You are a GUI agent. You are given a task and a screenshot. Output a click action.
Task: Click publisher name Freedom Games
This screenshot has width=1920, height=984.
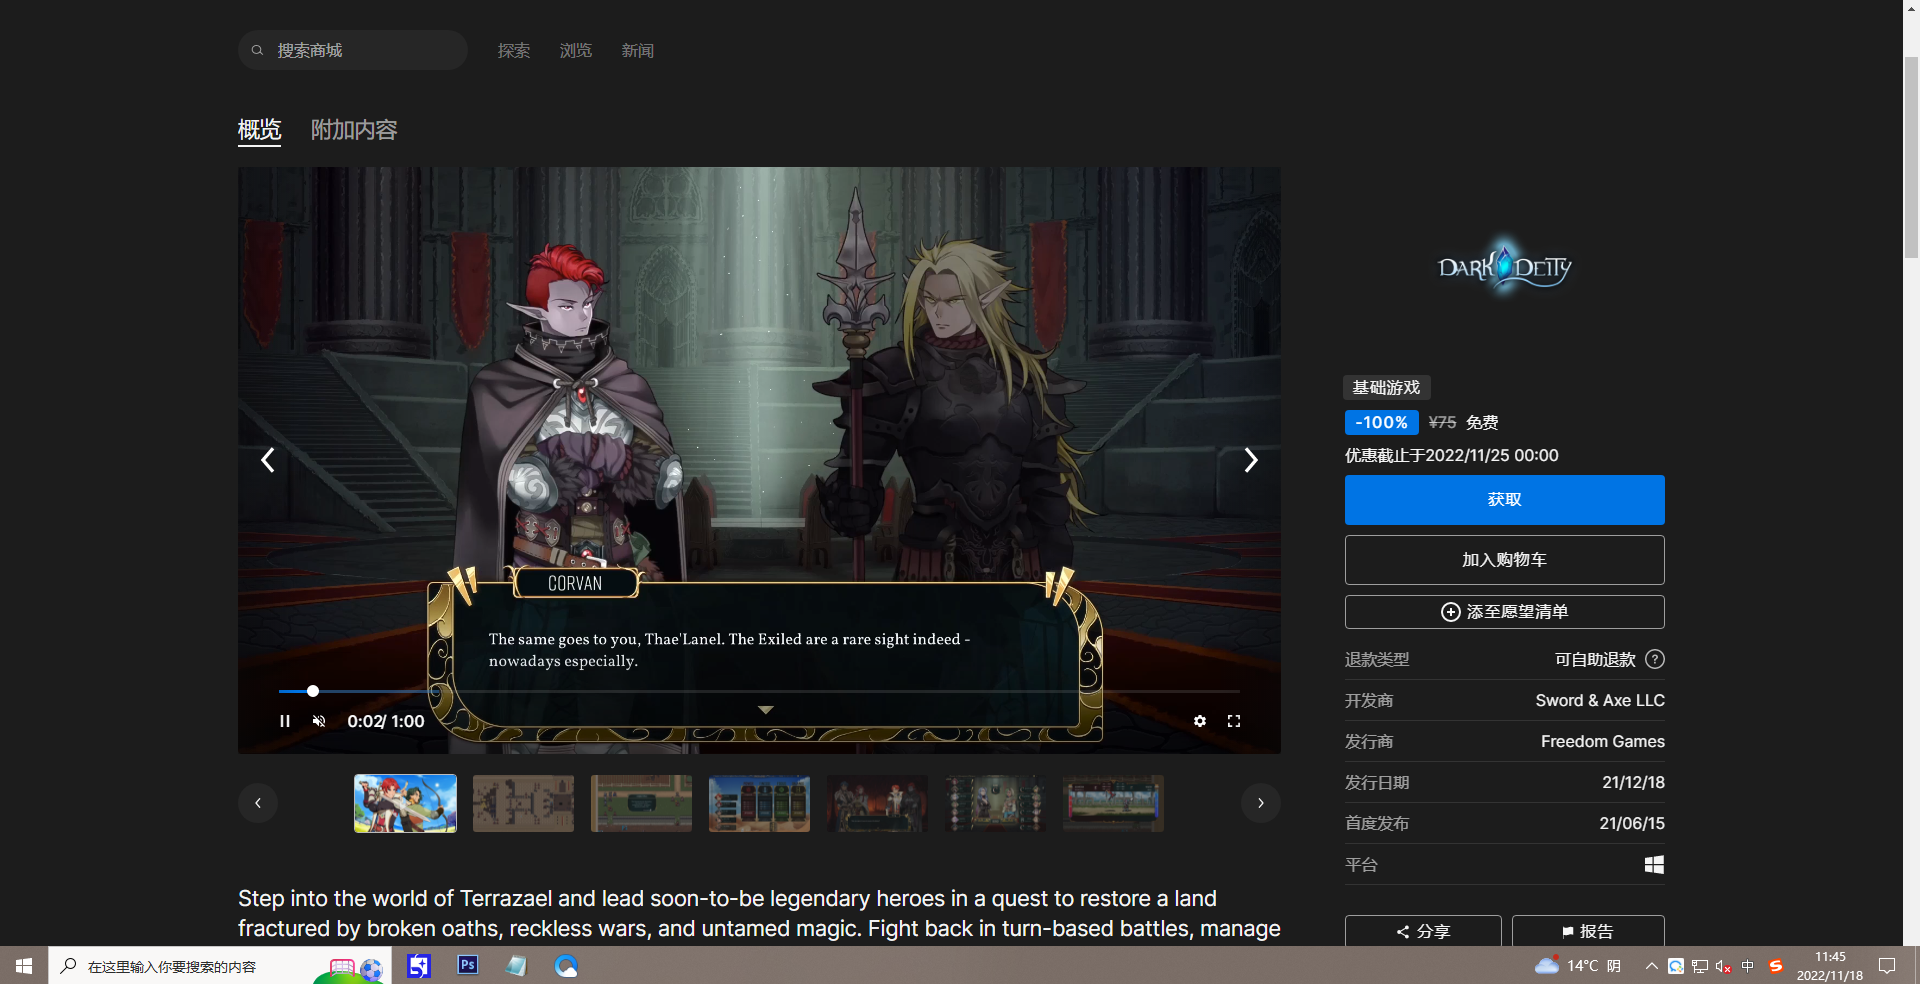tap(1602, 741)
